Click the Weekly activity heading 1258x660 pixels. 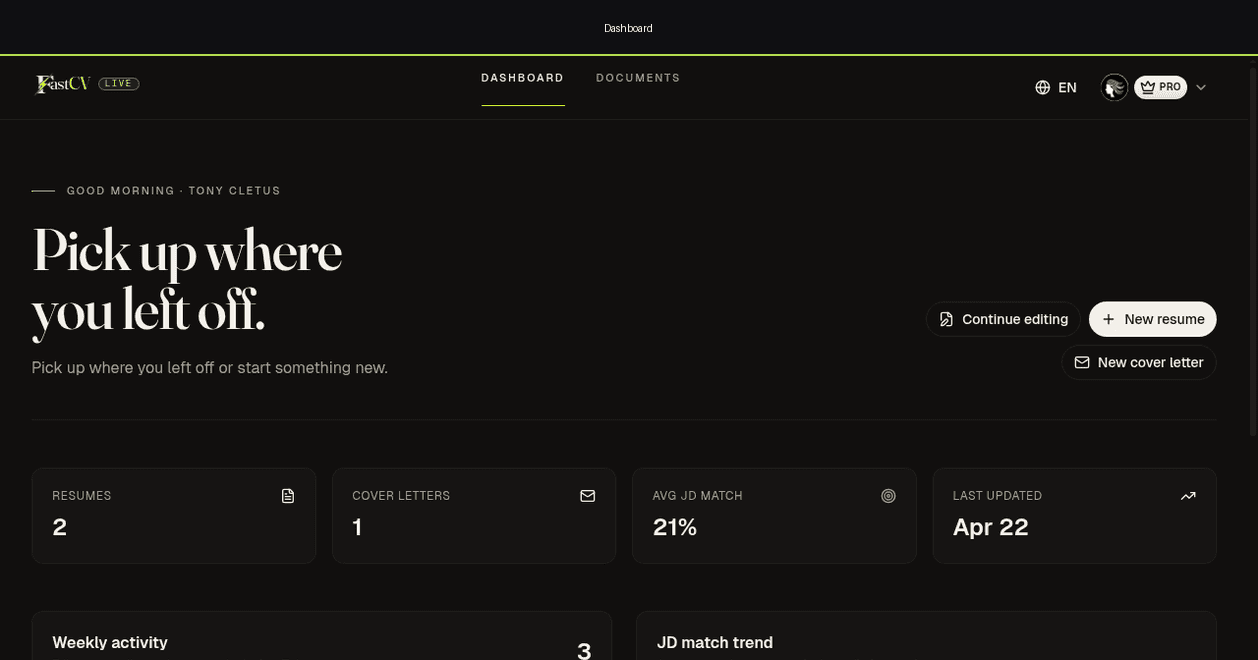pos(110,643)
